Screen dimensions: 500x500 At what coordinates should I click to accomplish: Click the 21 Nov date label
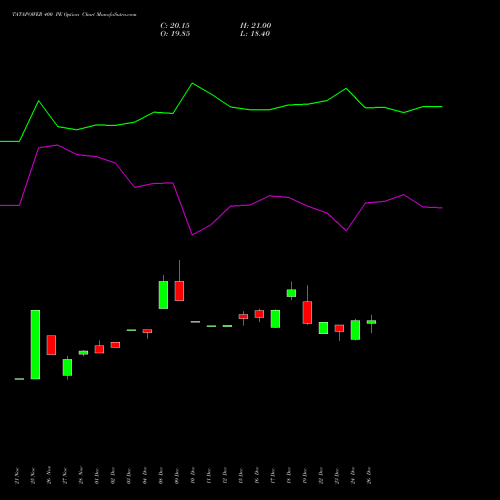point(17,475)
